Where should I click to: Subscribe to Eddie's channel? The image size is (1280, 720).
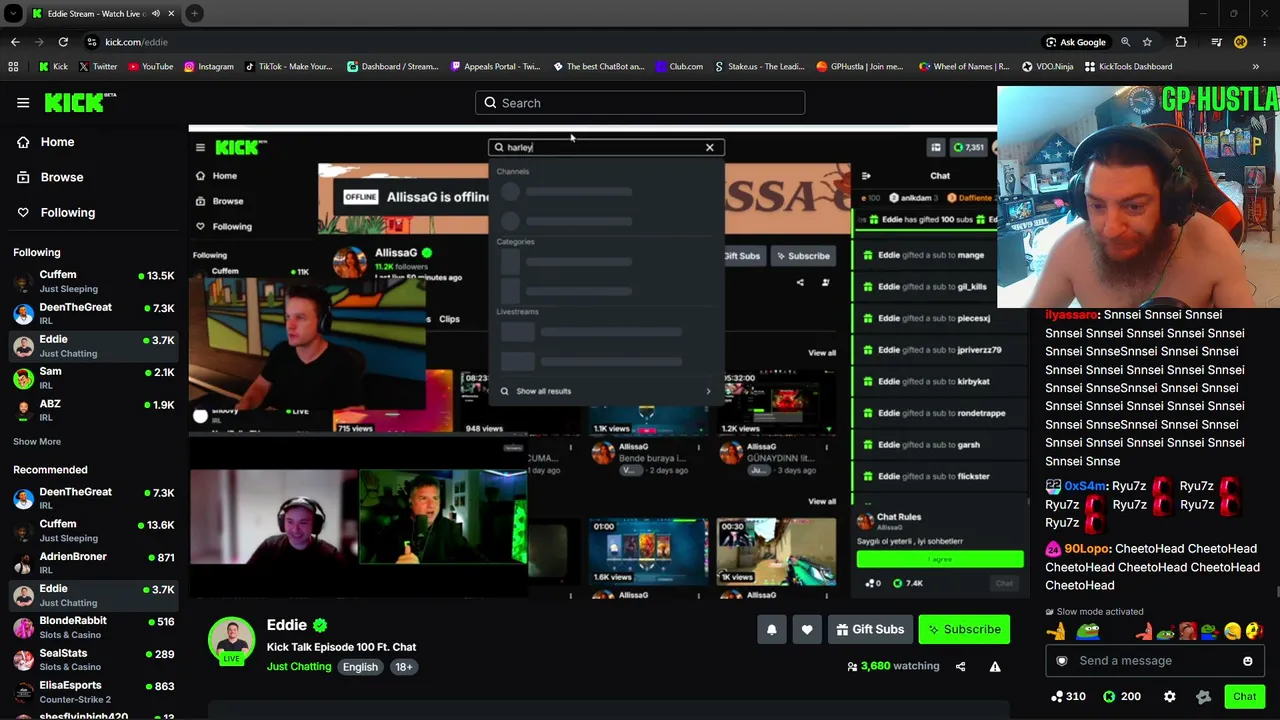click(964, 629)
